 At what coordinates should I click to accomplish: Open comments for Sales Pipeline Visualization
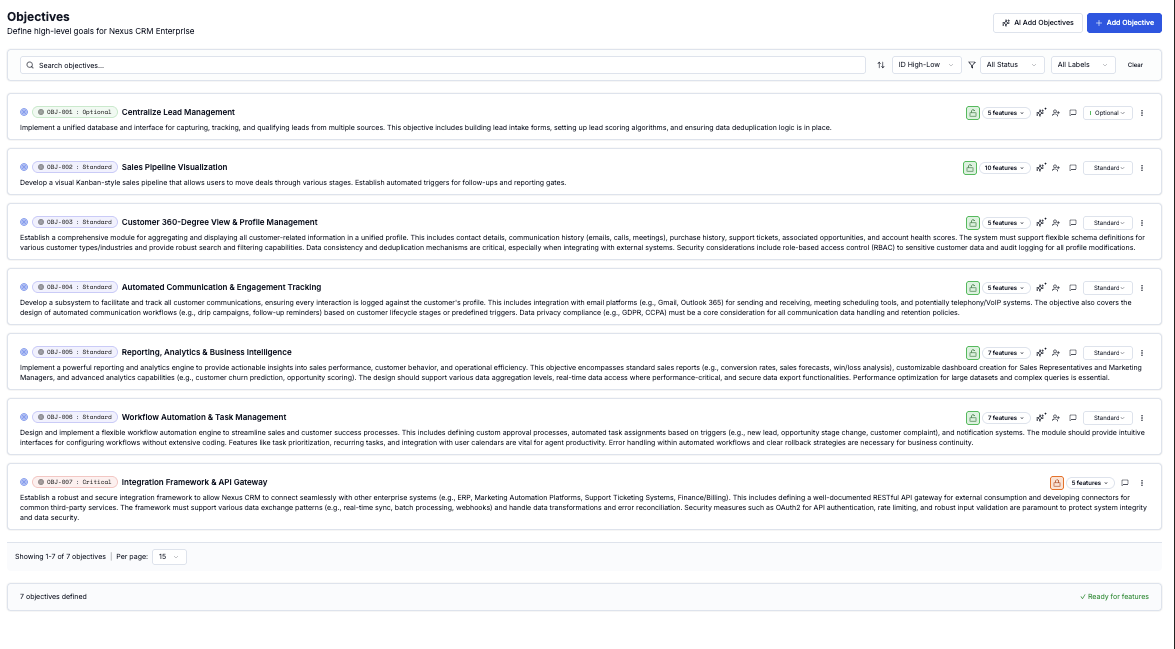click(x=1072, y=168)
